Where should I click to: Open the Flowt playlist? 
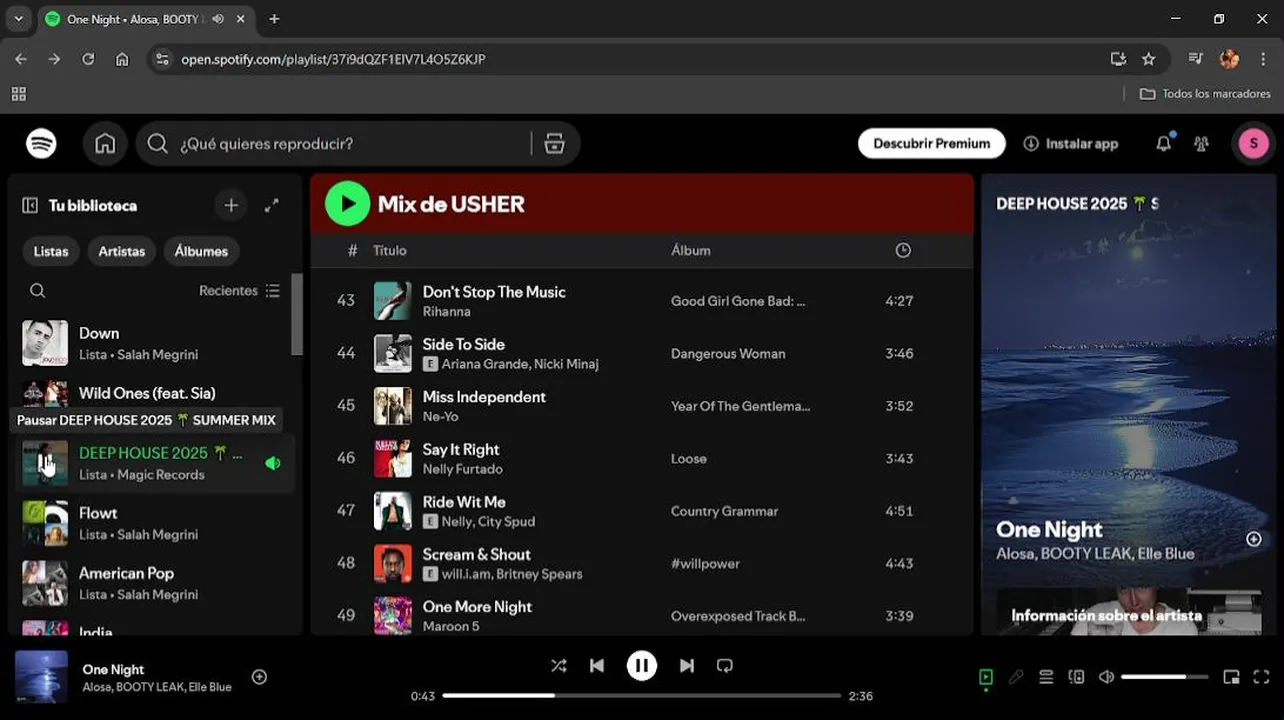click(156, 523)
